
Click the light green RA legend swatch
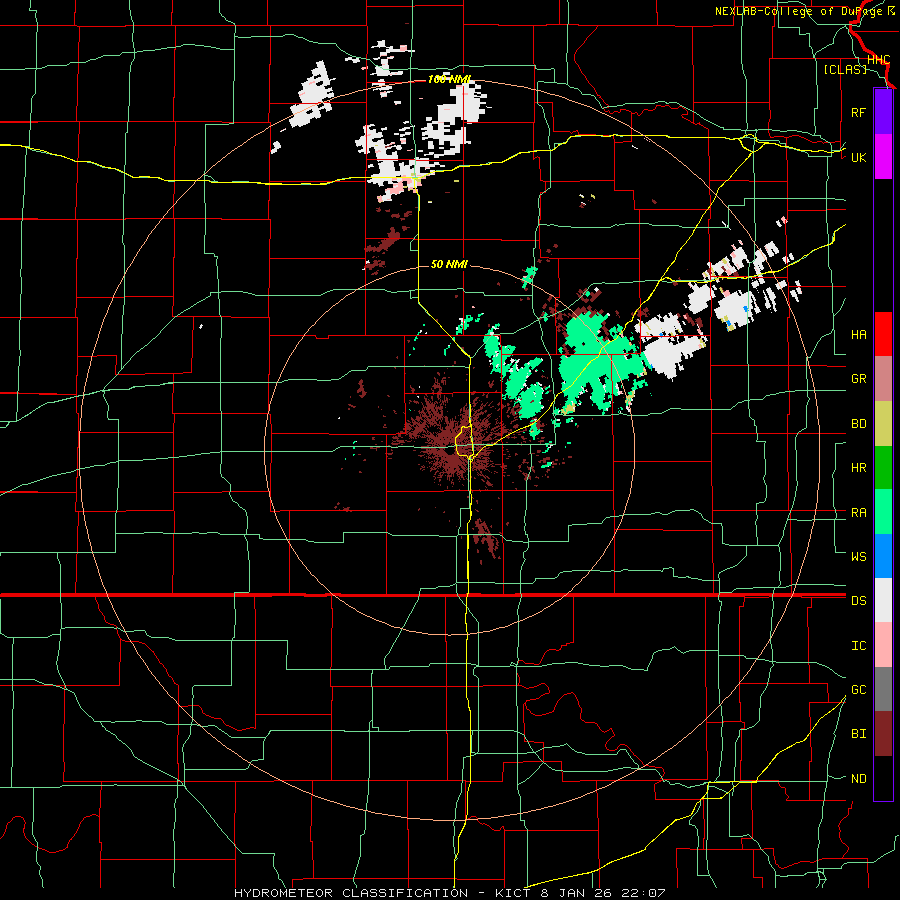(x=883, y=512)
